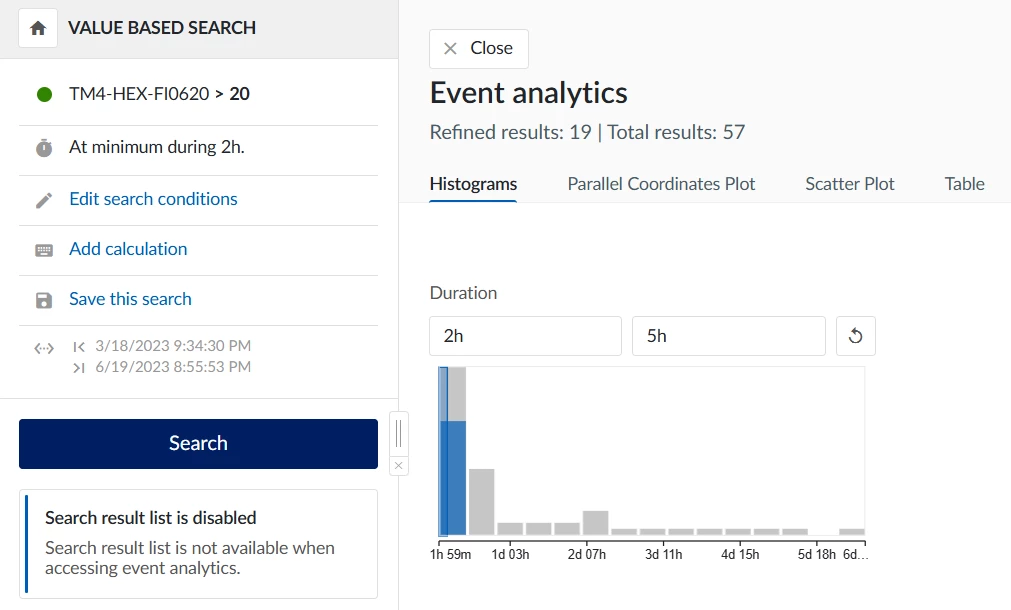Click the minimum duration 2h field

[x=525, y=336]
